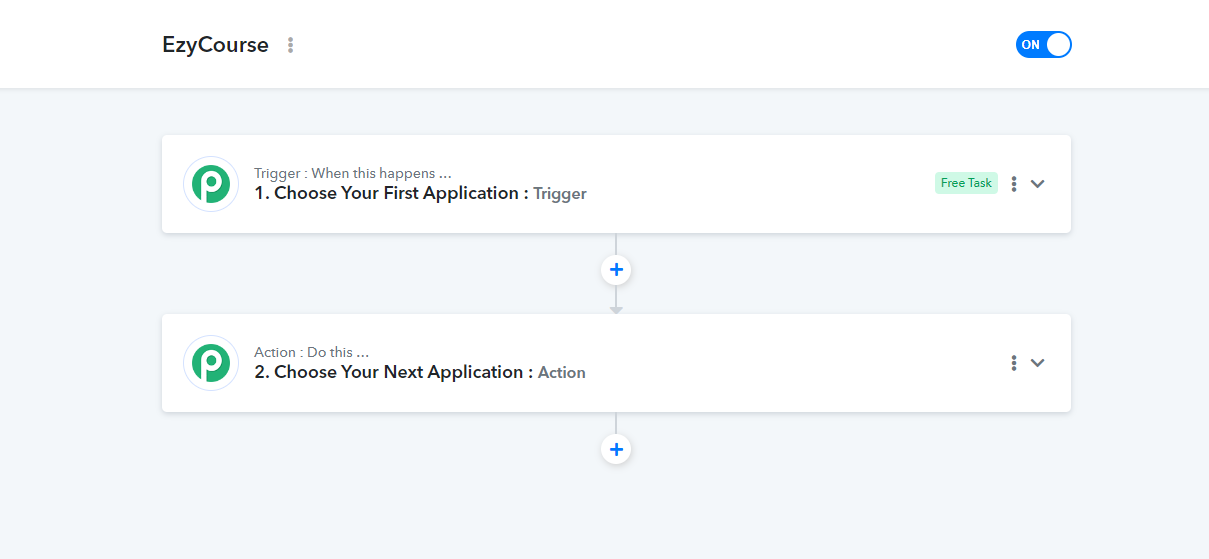This screenshot has height=559, width=1209.
Task: Open the three-dot menu beside EzyCourse title
Action: click(291, 45)
